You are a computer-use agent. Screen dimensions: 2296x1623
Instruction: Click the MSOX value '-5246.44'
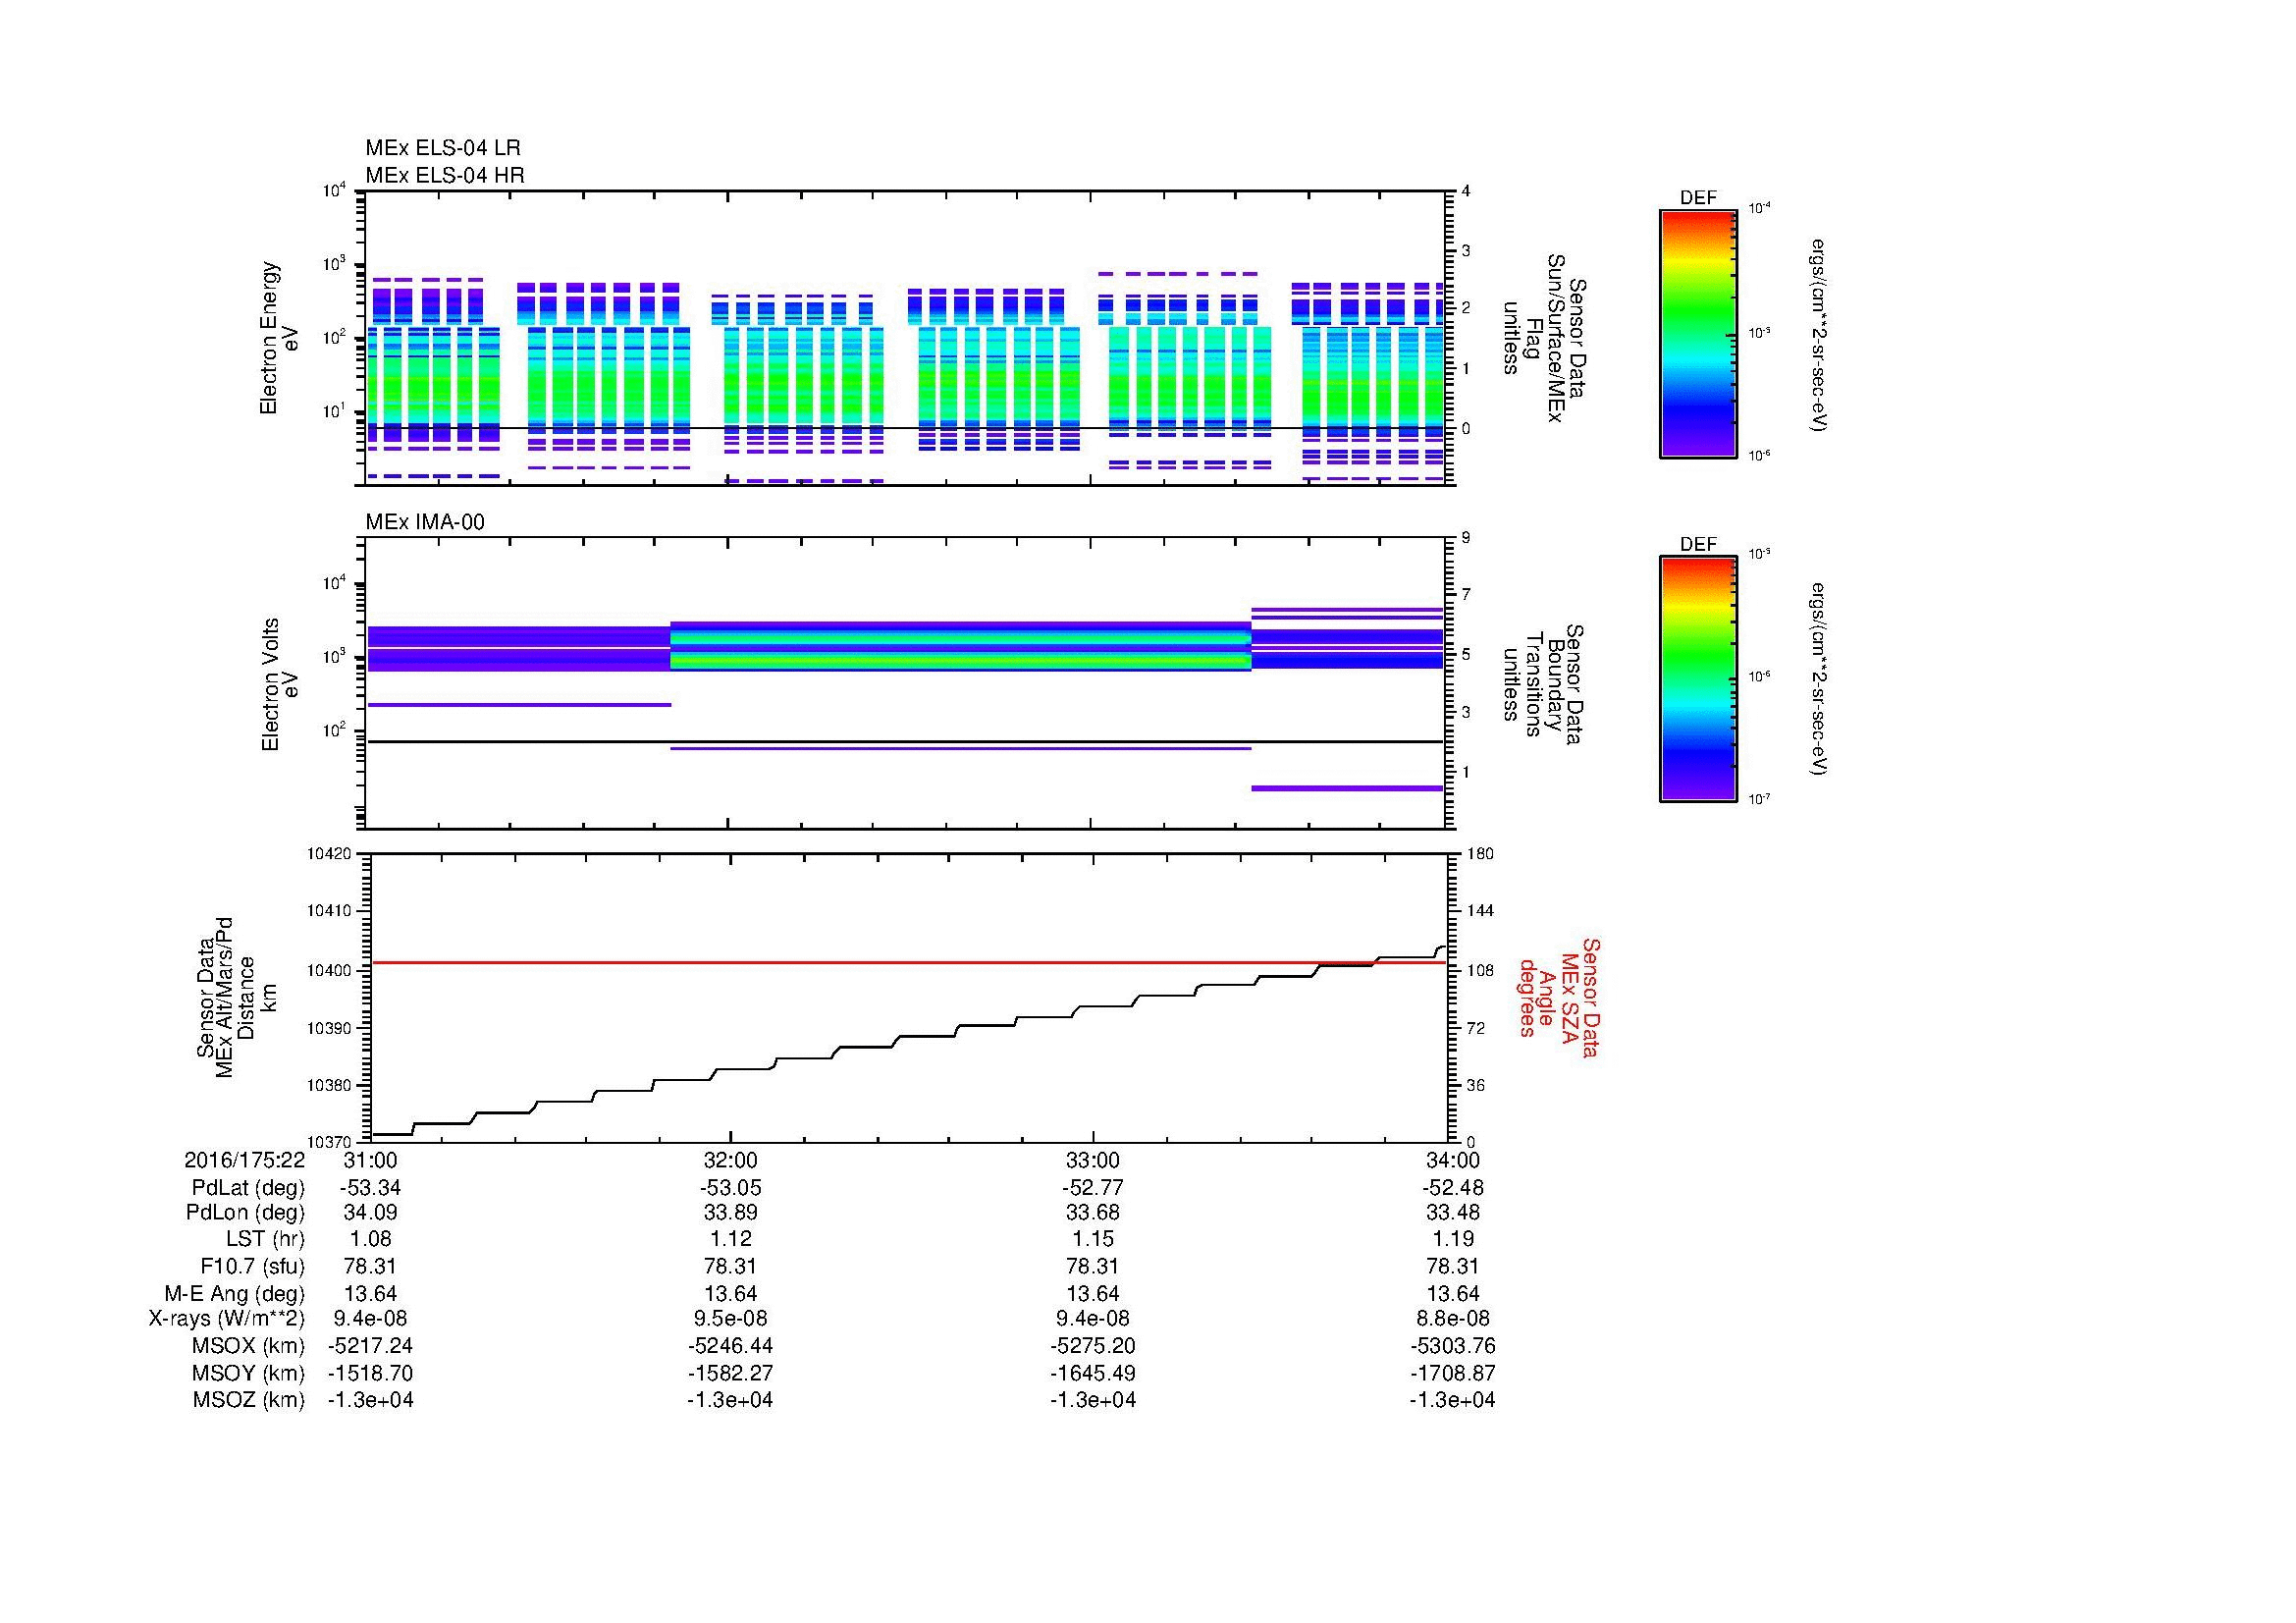(x=731, y=1346)
